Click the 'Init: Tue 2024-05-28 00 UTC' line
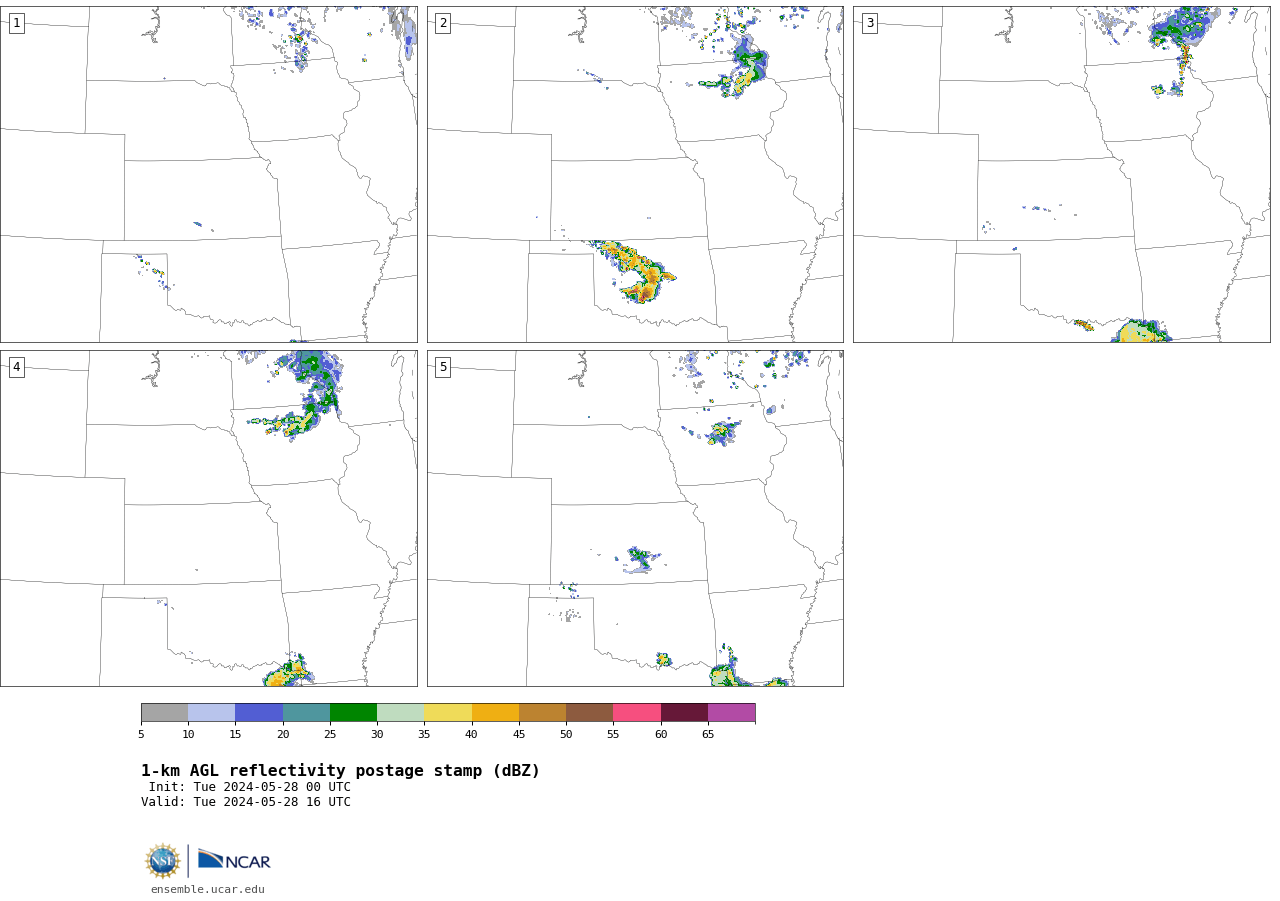Screen dimensions: 1280x901 point(250,787)
